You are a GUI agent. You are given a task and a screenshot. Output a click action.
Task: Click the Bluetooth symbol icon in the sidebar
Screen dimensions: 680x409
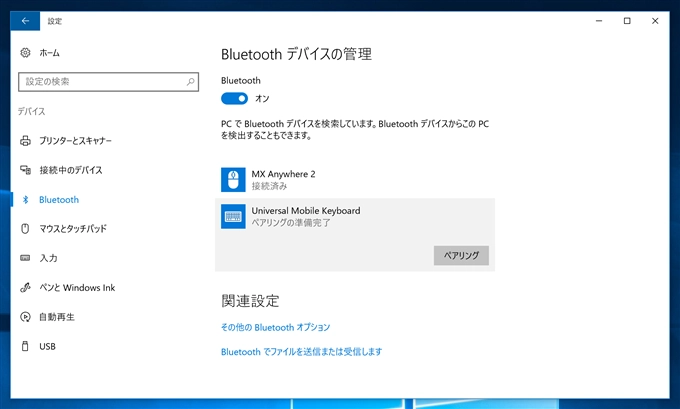click(x=25, y=200)
